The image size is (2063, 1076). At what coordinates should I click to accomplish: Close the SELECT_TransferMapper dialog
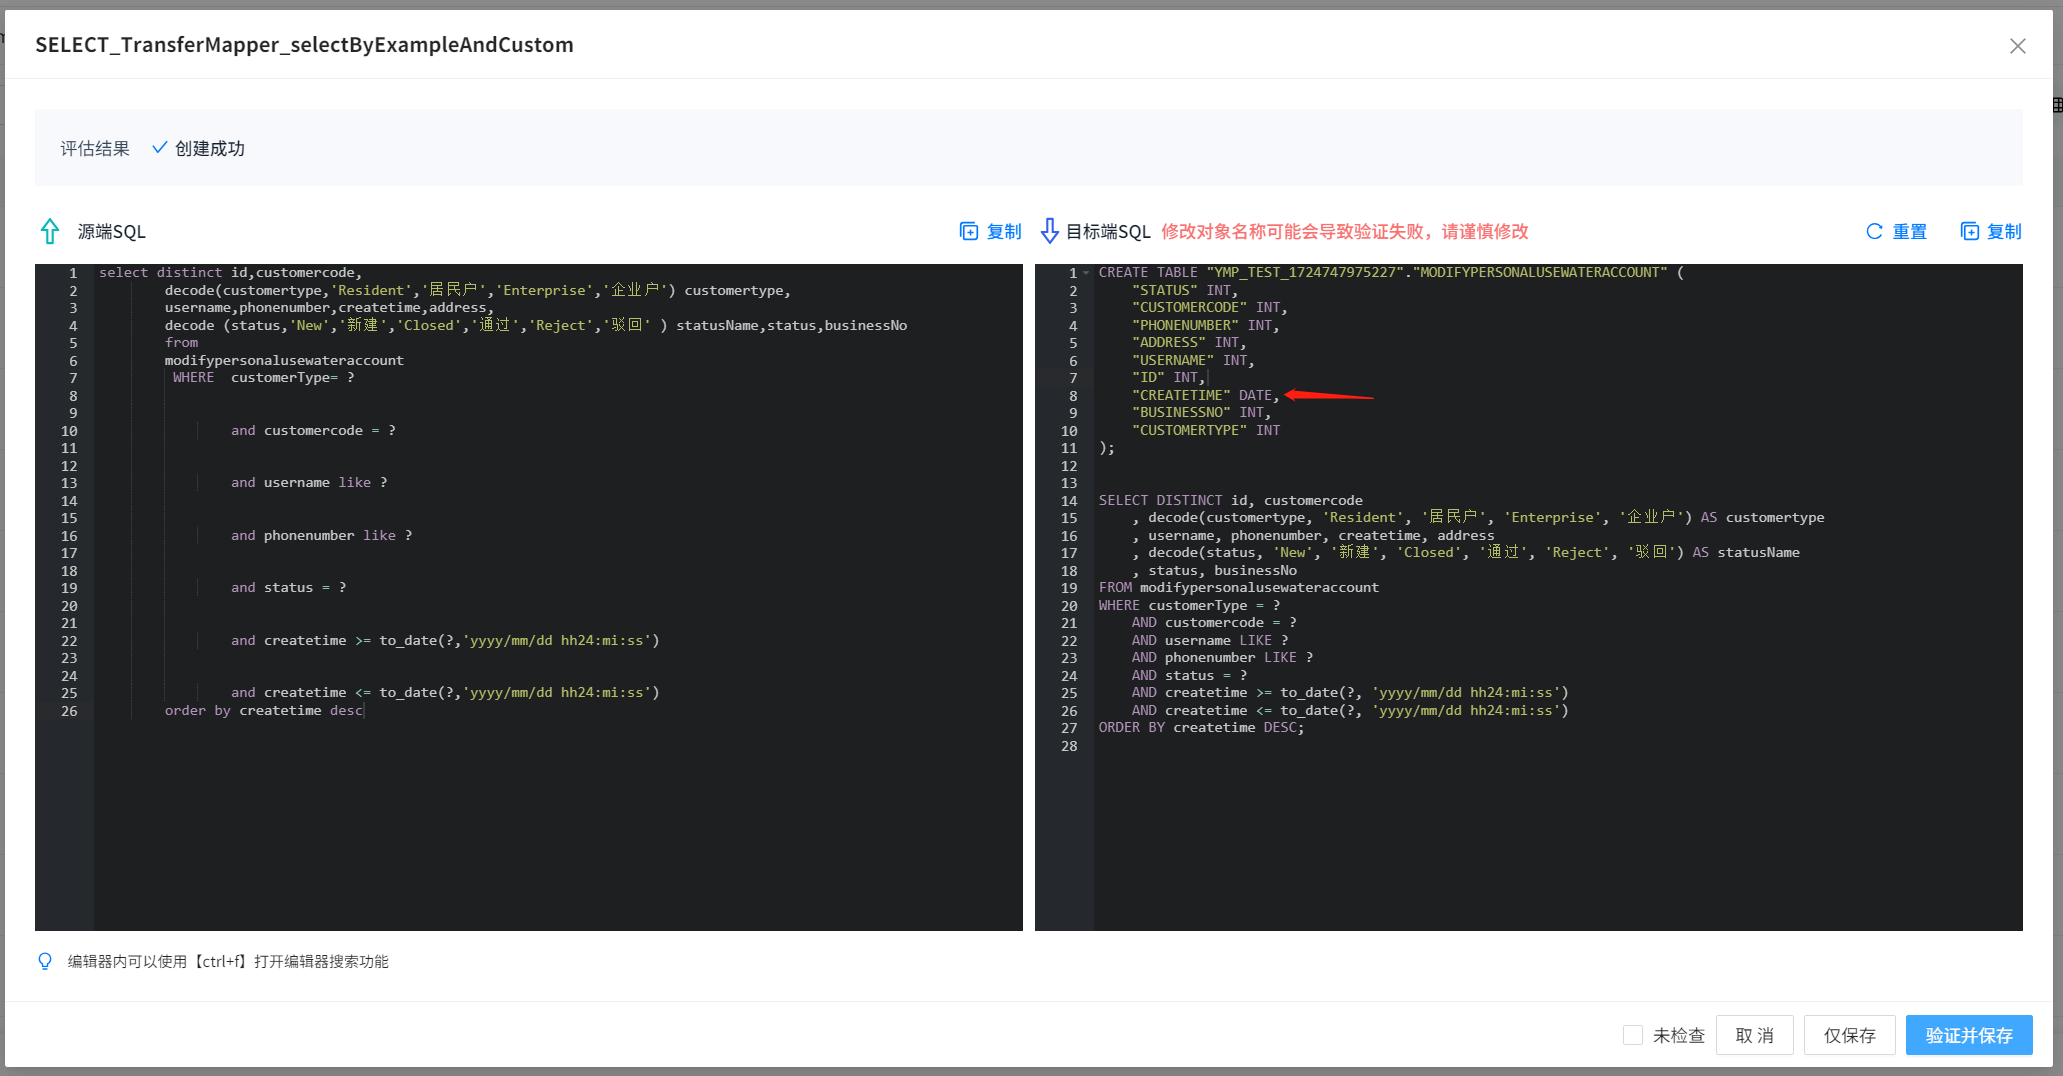pos(2017,45)
